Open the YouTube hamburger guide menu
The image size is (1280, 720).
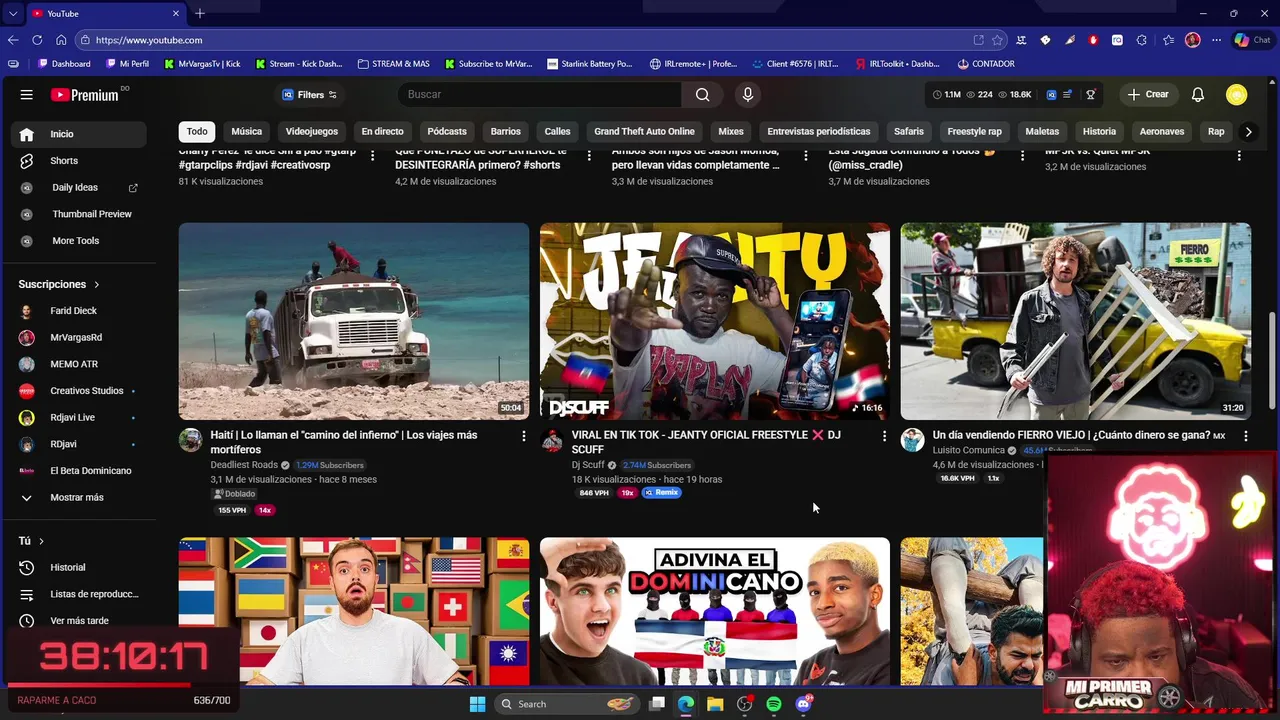(x=26, y=95)
